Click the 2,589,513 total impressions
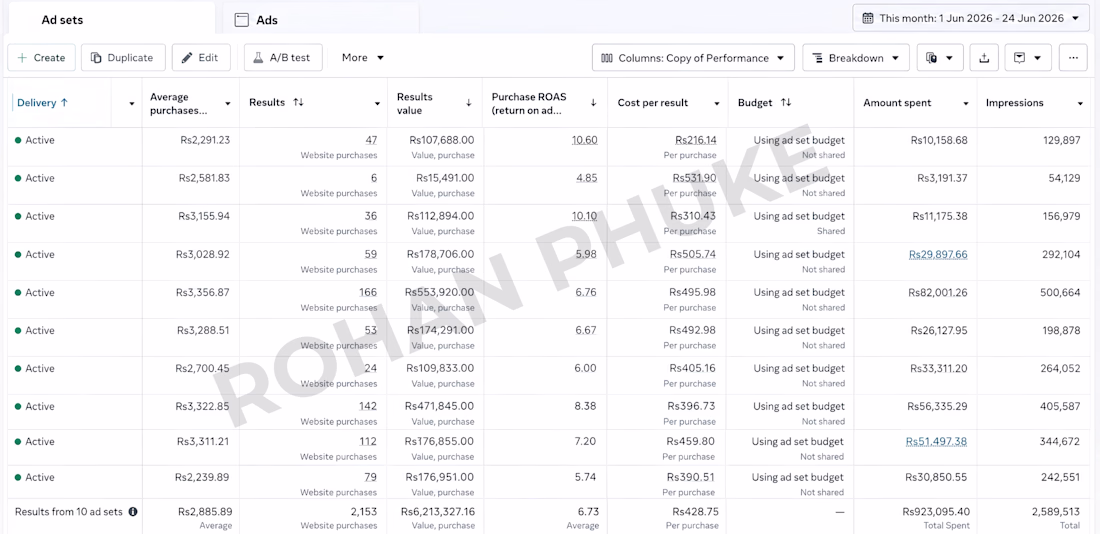 pyautogui.click(x=1055, y=512)
